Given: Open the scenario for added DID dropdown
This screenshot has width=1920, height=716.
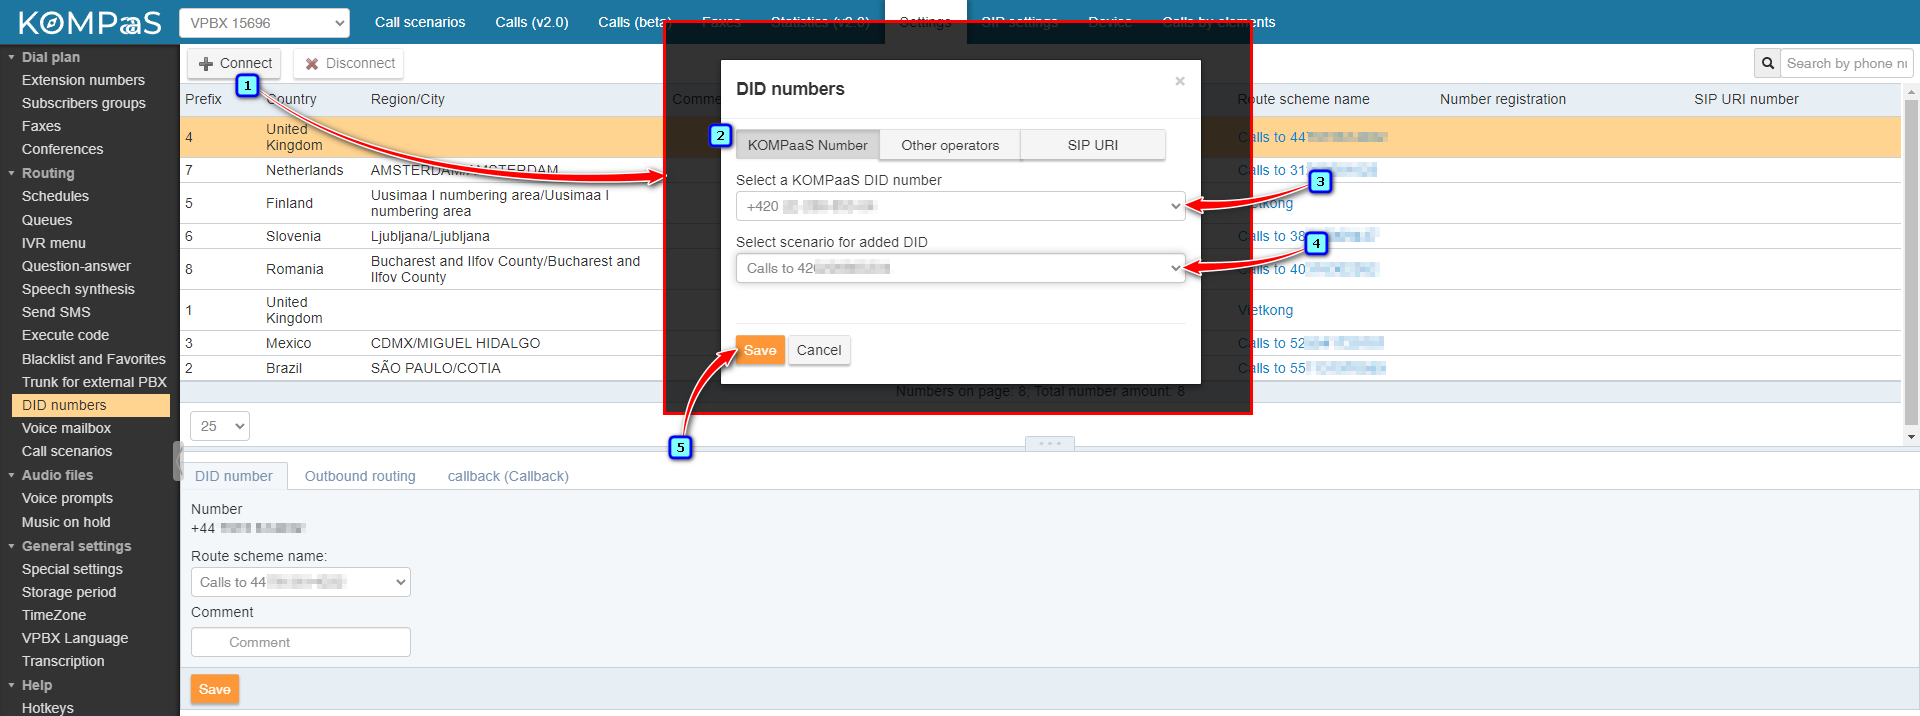Looking at the screenshot, I should (x=960, y=268).
